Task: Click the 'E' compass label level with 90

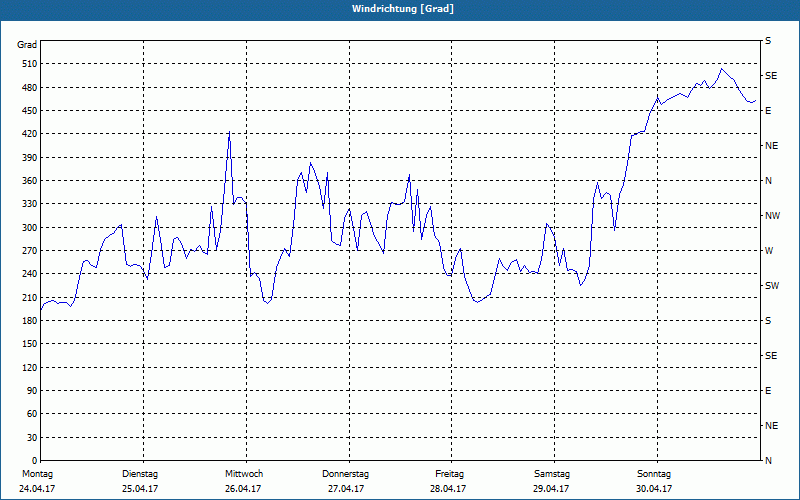Action: [x=768, y=391]
